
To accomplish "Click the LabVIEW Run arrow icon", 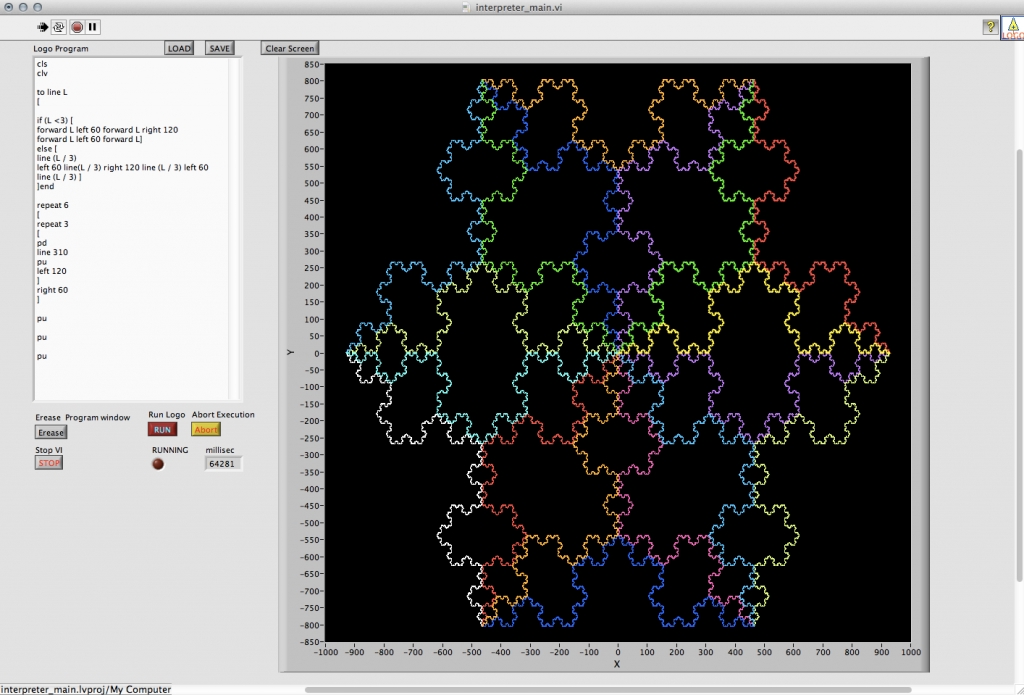I will click(43, 27).
